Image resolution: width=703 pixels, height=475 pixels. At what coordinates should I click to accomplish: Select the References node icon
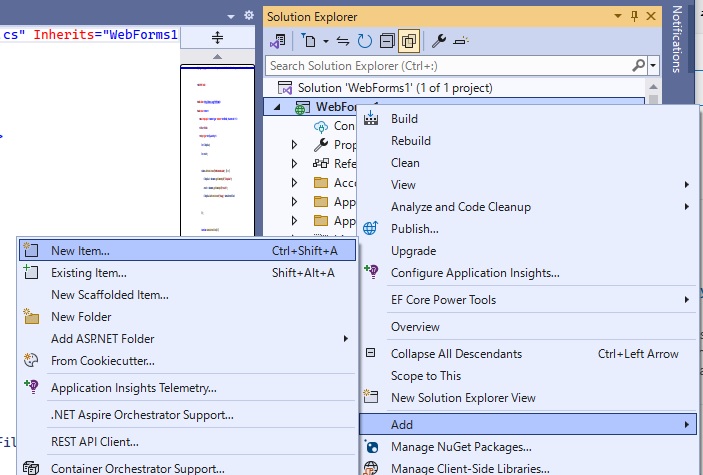pyautogui.click(x=321, y=163)
